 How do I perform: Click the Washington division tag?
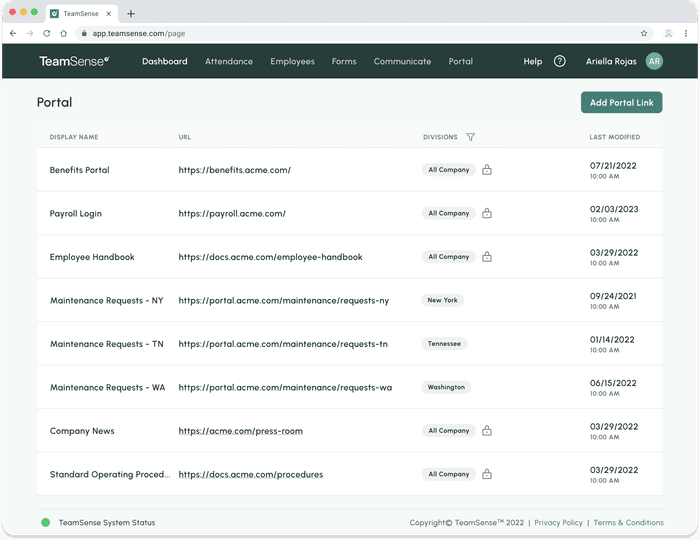tap(446, 387)
